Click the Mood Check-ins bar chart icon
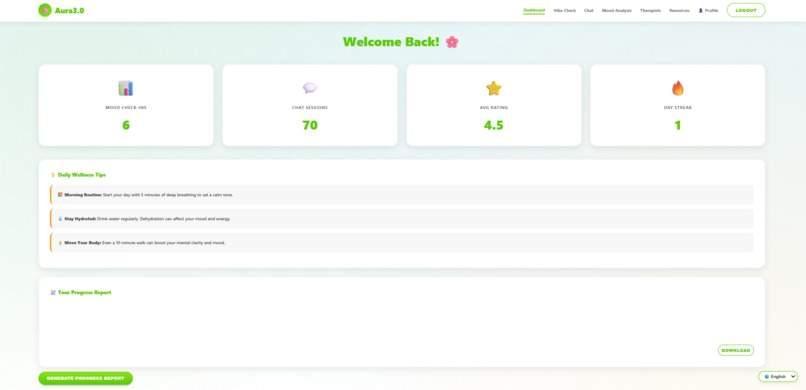Image resolution: width=806 pixels, height=390 pixels. pyautogui.click(x=125, y=88)
